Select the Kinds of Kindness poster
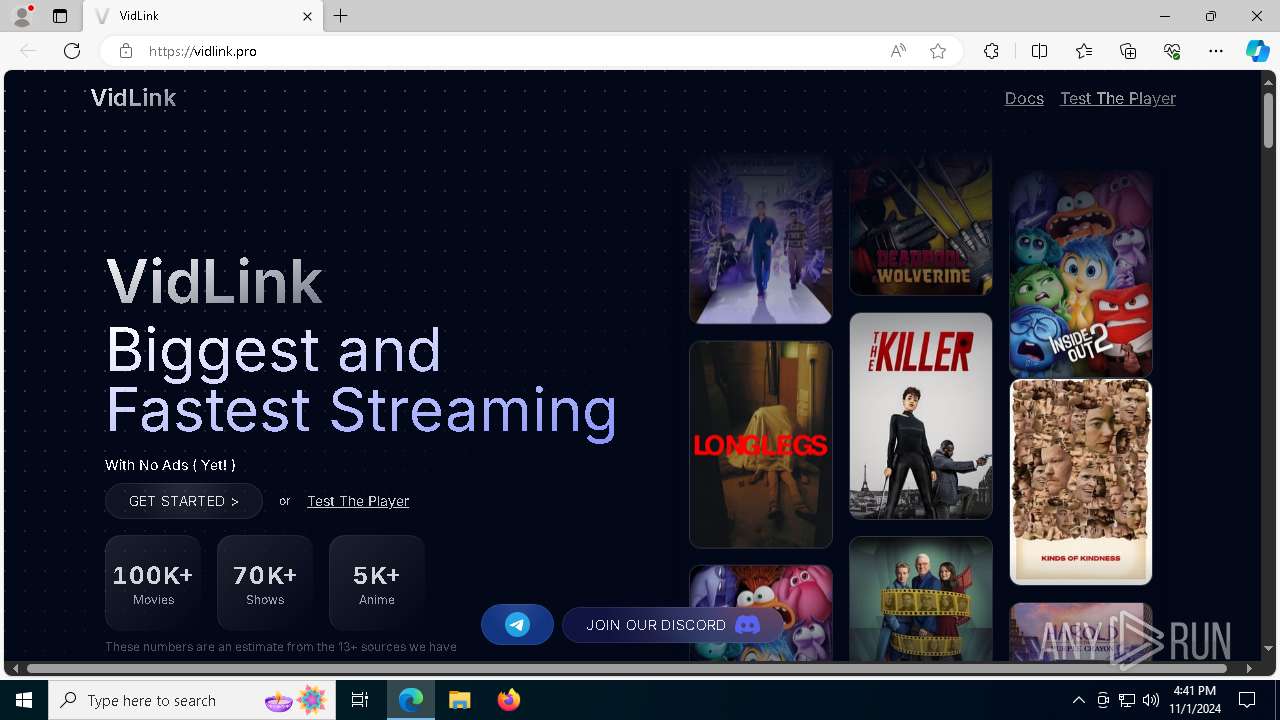The image size is (1280, 720). (1081, 482)
